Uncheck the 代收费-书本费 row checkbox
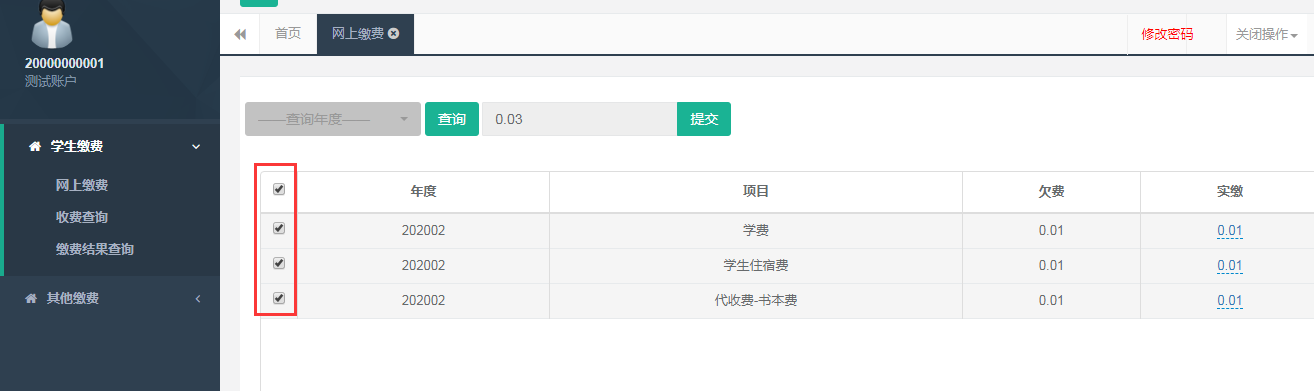 [279, 298]
